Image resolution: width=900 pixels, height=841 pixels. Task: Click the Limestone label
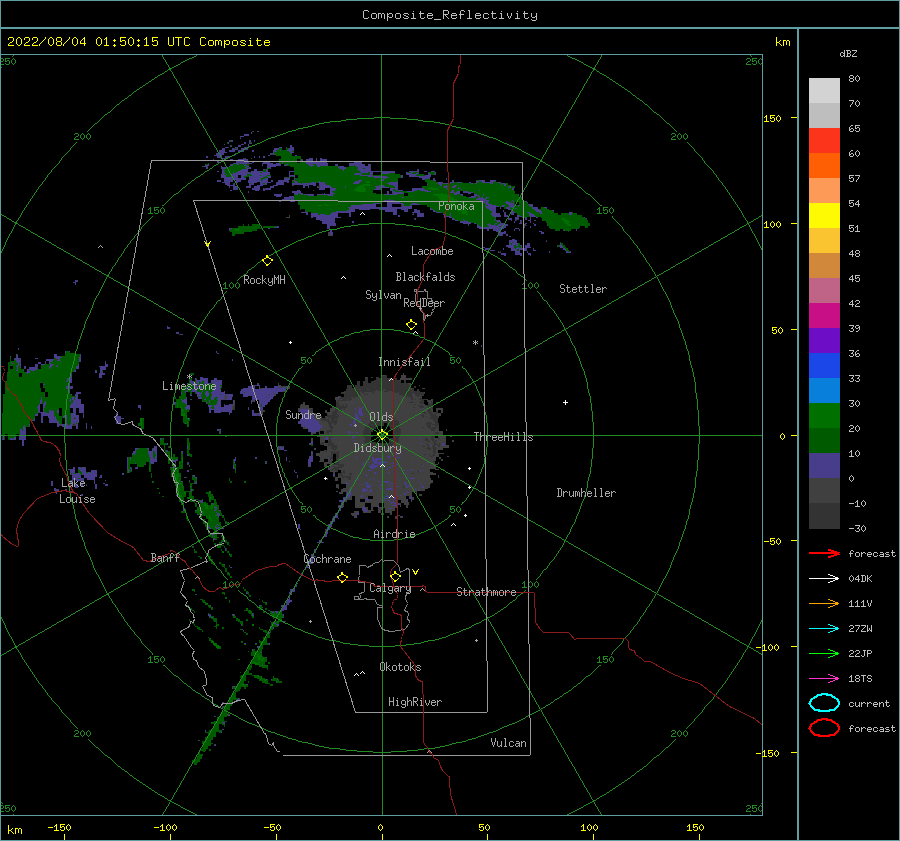(189, 386)
